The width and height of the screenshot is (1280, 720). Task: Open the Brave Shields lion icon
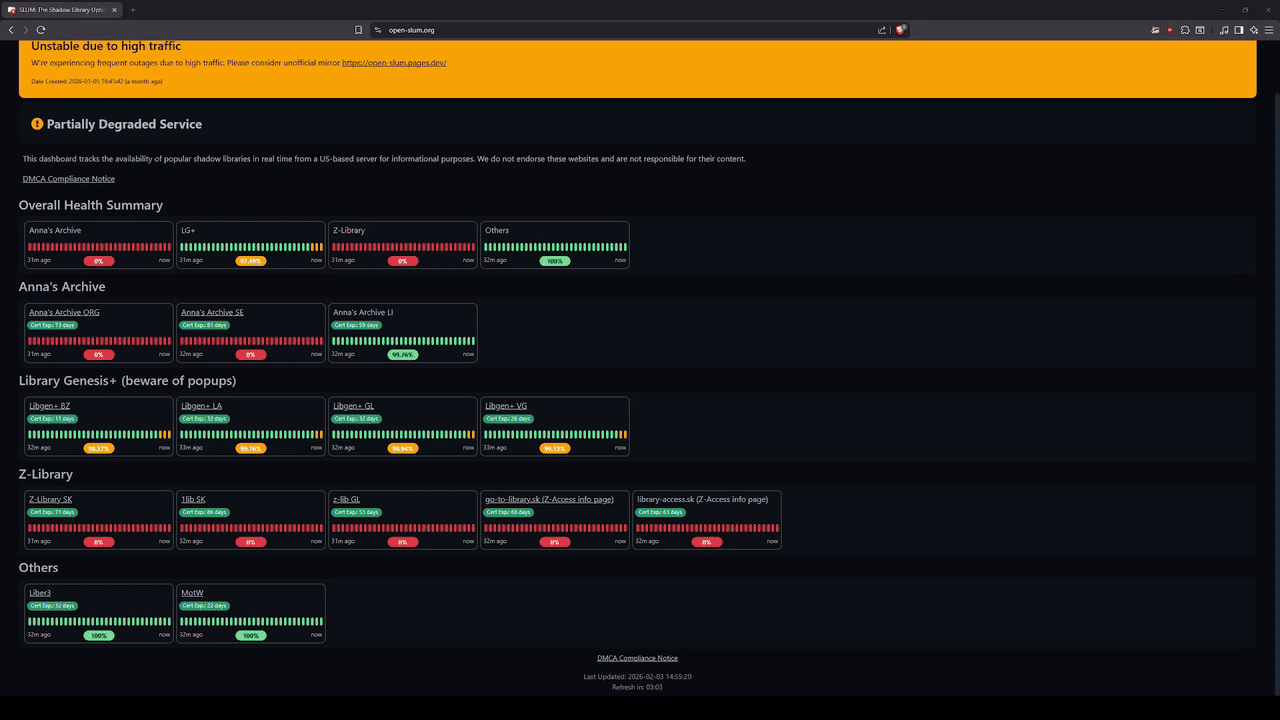900,30
